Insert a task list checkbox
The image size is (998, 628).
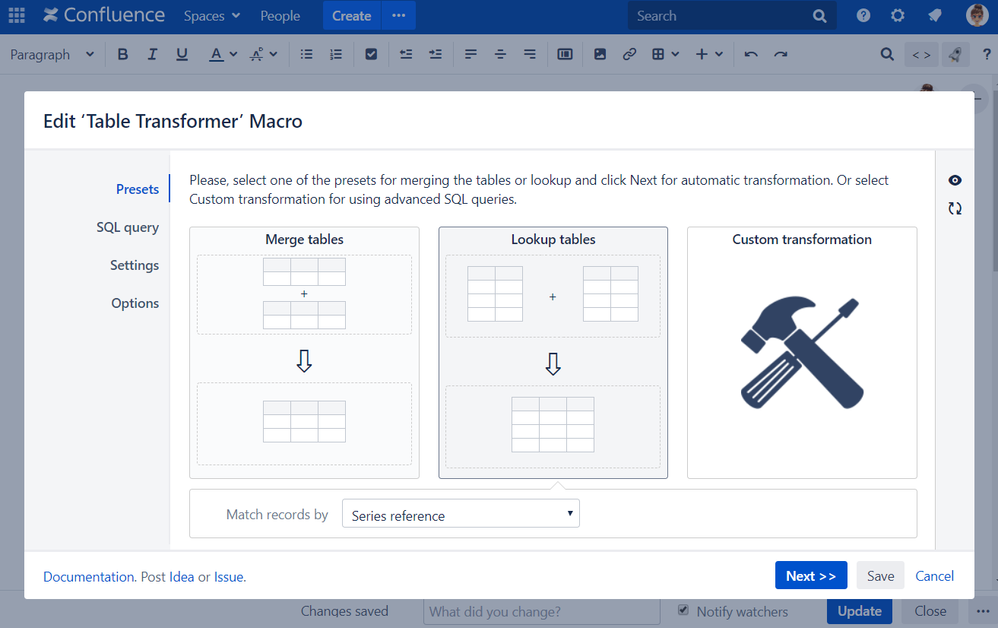[x=371, y=54]
